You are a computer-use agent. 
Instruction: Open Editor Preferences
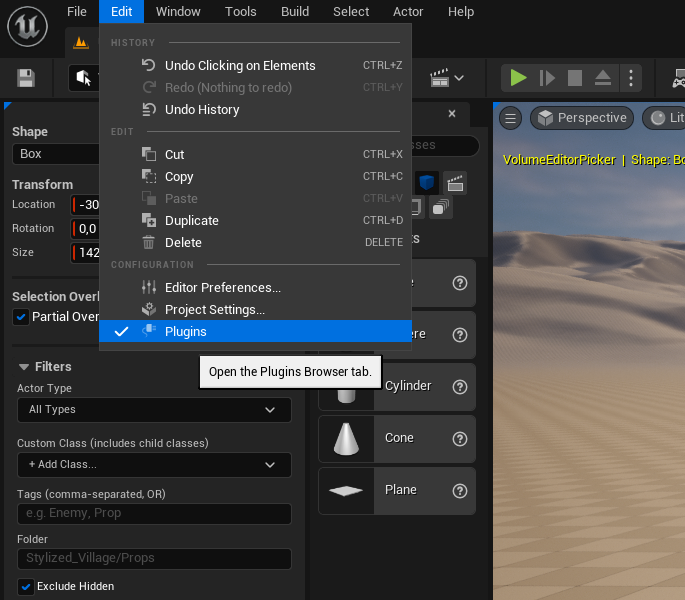pyautogui.click(x=256, y=288)
